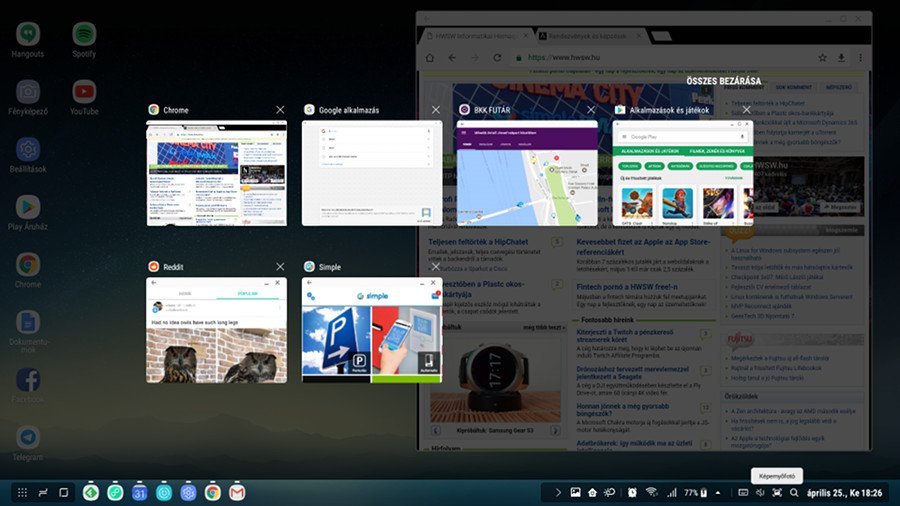Click the muted volume tray icon
Image resolution: width=900 pixels, height=506 pixels.
click(760, 492)
